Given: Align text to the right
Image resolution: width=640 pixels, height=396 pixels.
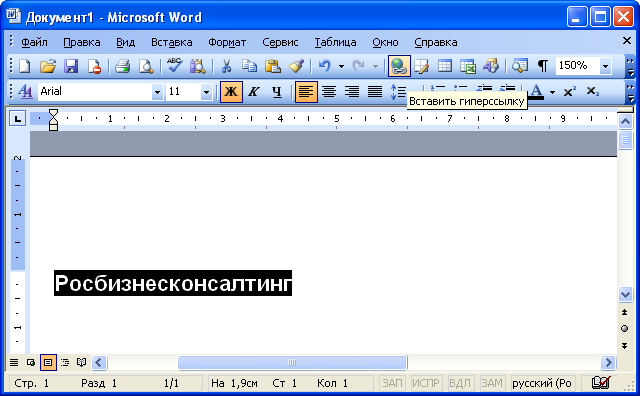Looking at the screenshot, I should pyautogui.click(x=352, y=91).
